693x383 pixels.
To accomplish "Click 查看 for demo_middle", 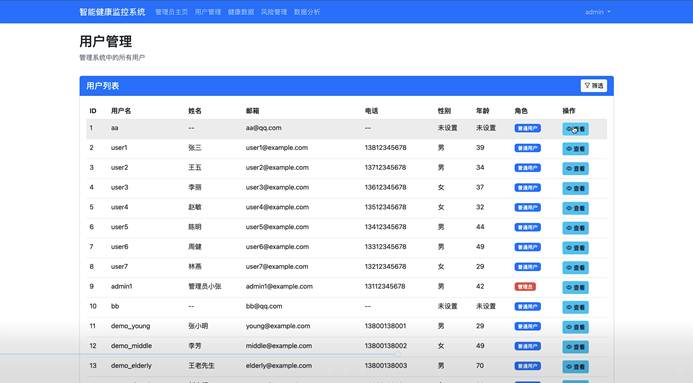I will 575,347.
